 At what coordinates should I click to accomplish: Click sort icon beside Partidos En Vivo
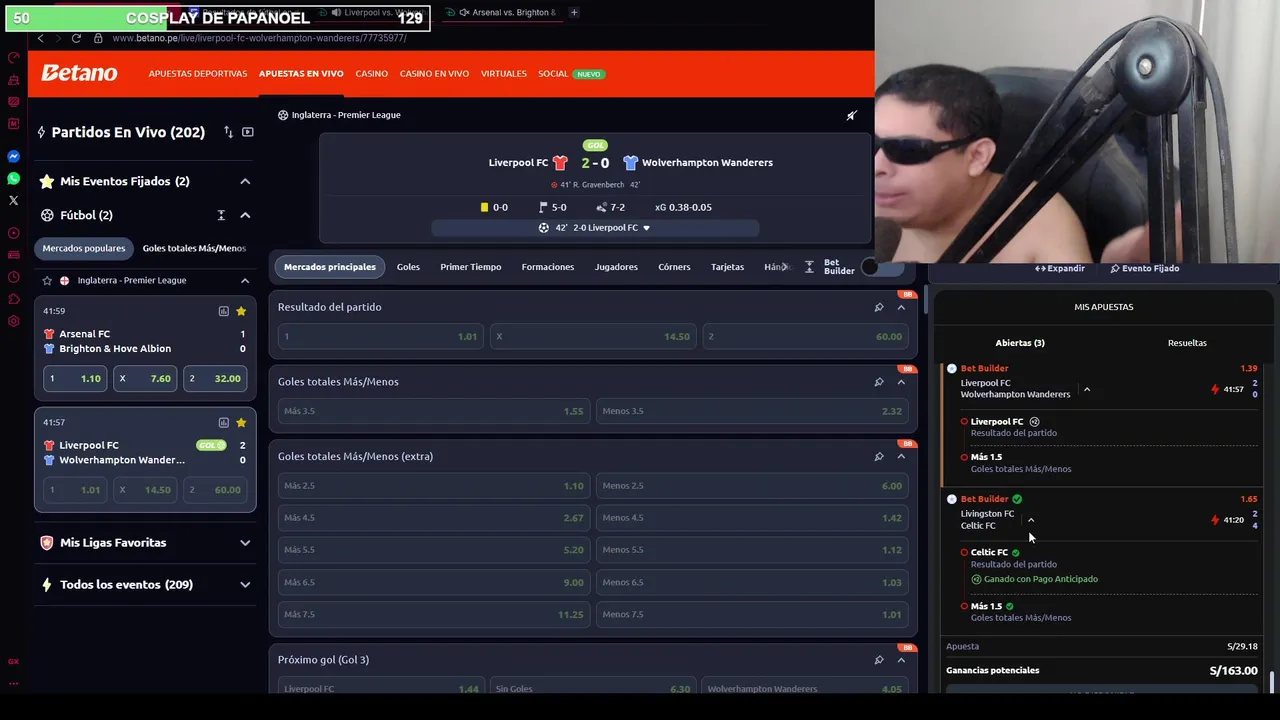228,132
